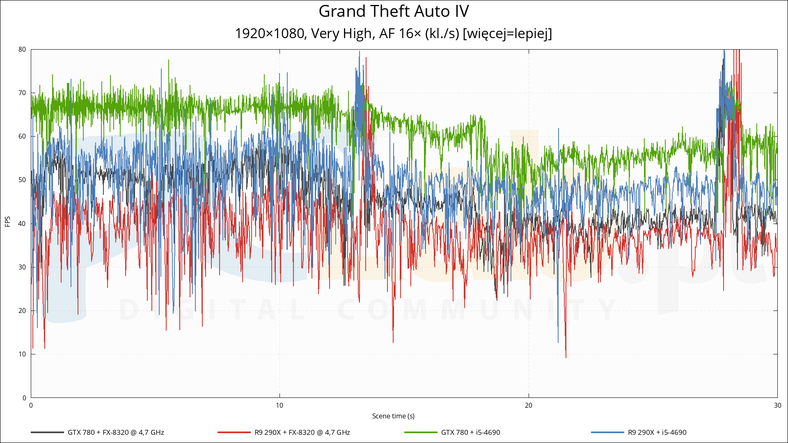
Task: Click the y-axis value 30
Action: 22,267
